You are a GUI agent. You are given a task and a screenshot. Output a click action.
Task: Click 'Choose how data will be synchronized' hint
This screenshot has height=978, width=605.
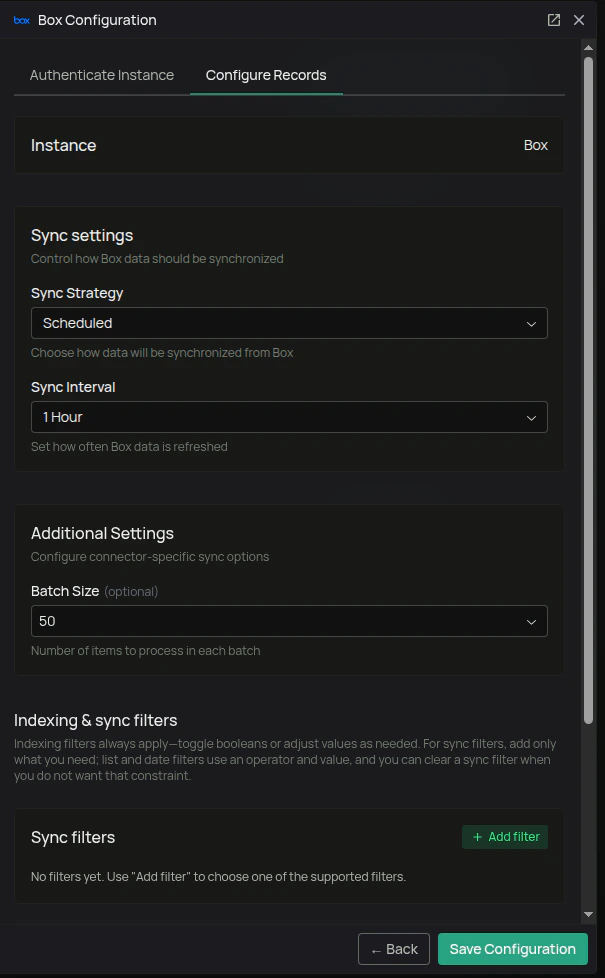point(162,352)
